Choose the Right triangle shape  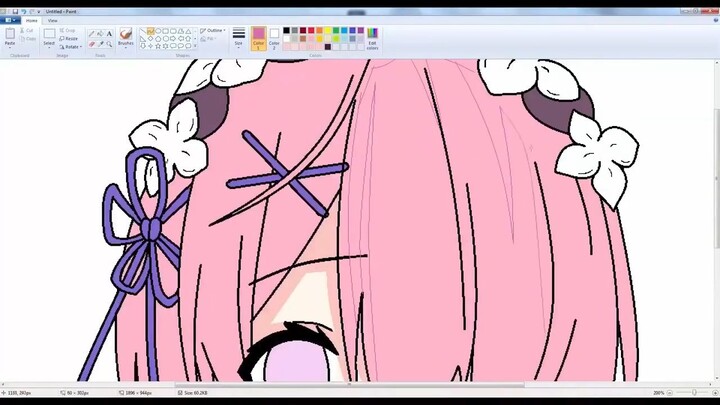point(143,39)
